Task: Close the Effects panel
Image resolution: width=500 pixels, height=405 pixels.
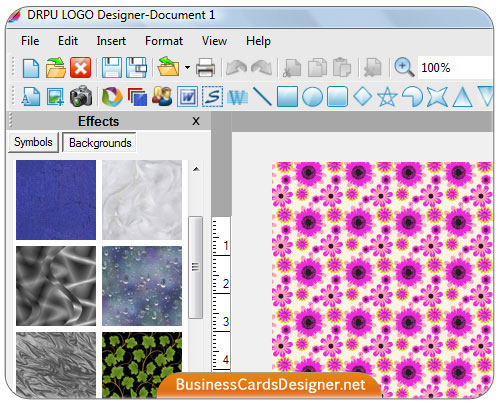Action: point(196,121)
